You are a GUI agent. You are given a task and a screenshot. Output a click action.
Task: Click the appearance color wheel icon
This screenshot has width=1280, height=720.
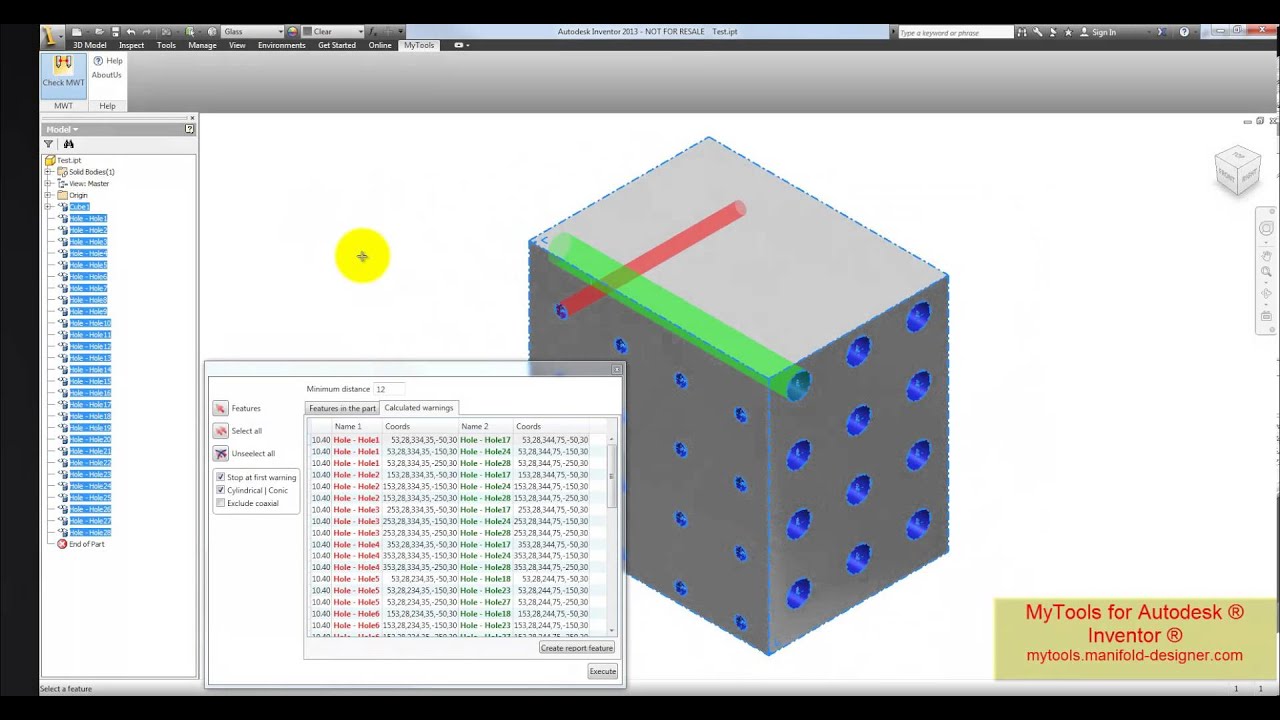click(x=292, y=32)
